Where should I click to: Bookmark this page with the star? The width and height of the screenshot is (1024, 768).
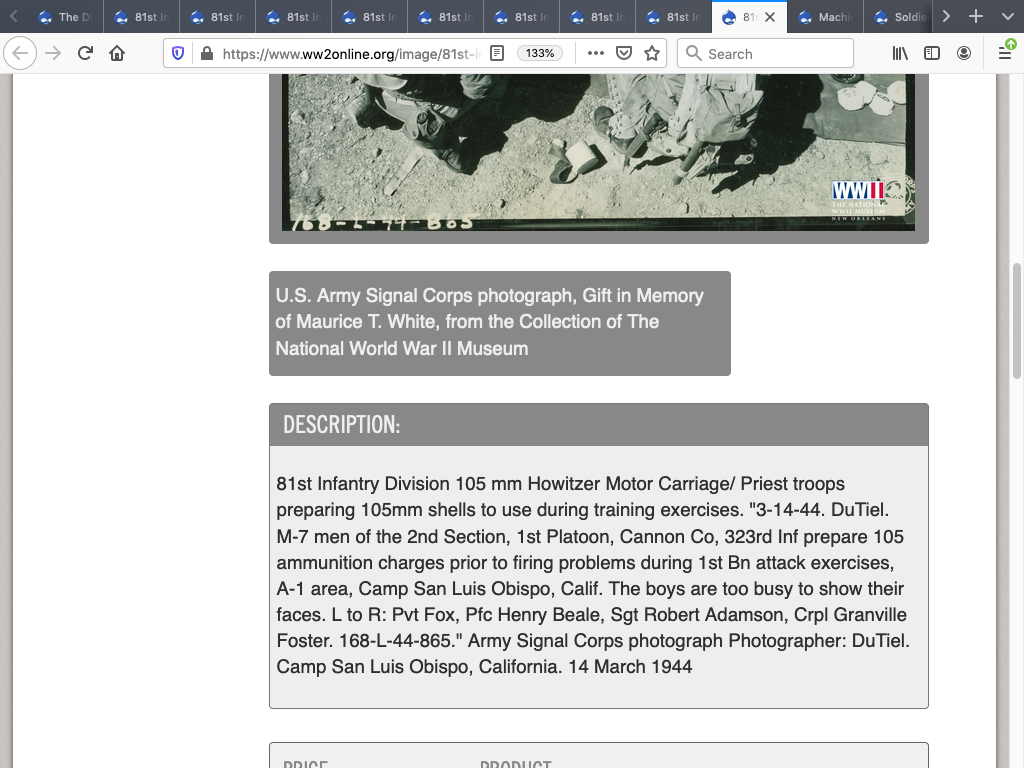click(652, 53)
